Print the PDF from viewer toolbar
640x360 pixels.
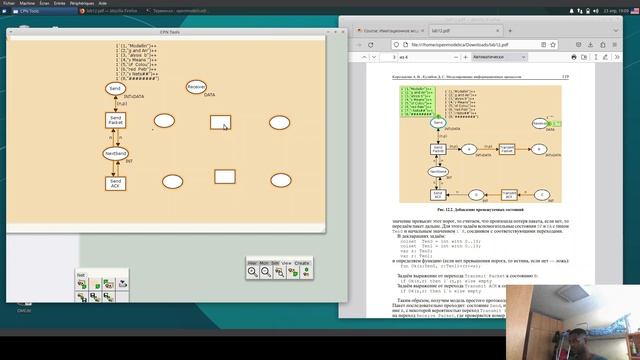(x=574, y=57)
